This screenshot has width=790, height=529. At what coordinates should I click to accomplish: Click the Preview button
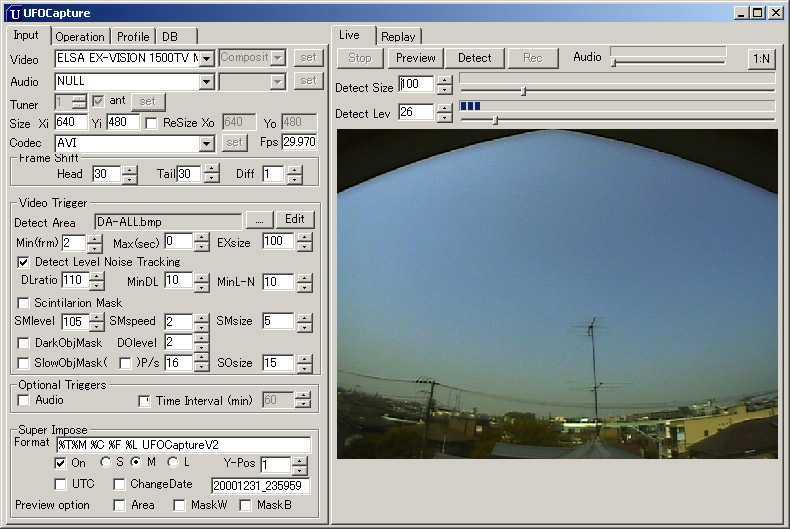[416, 58]
